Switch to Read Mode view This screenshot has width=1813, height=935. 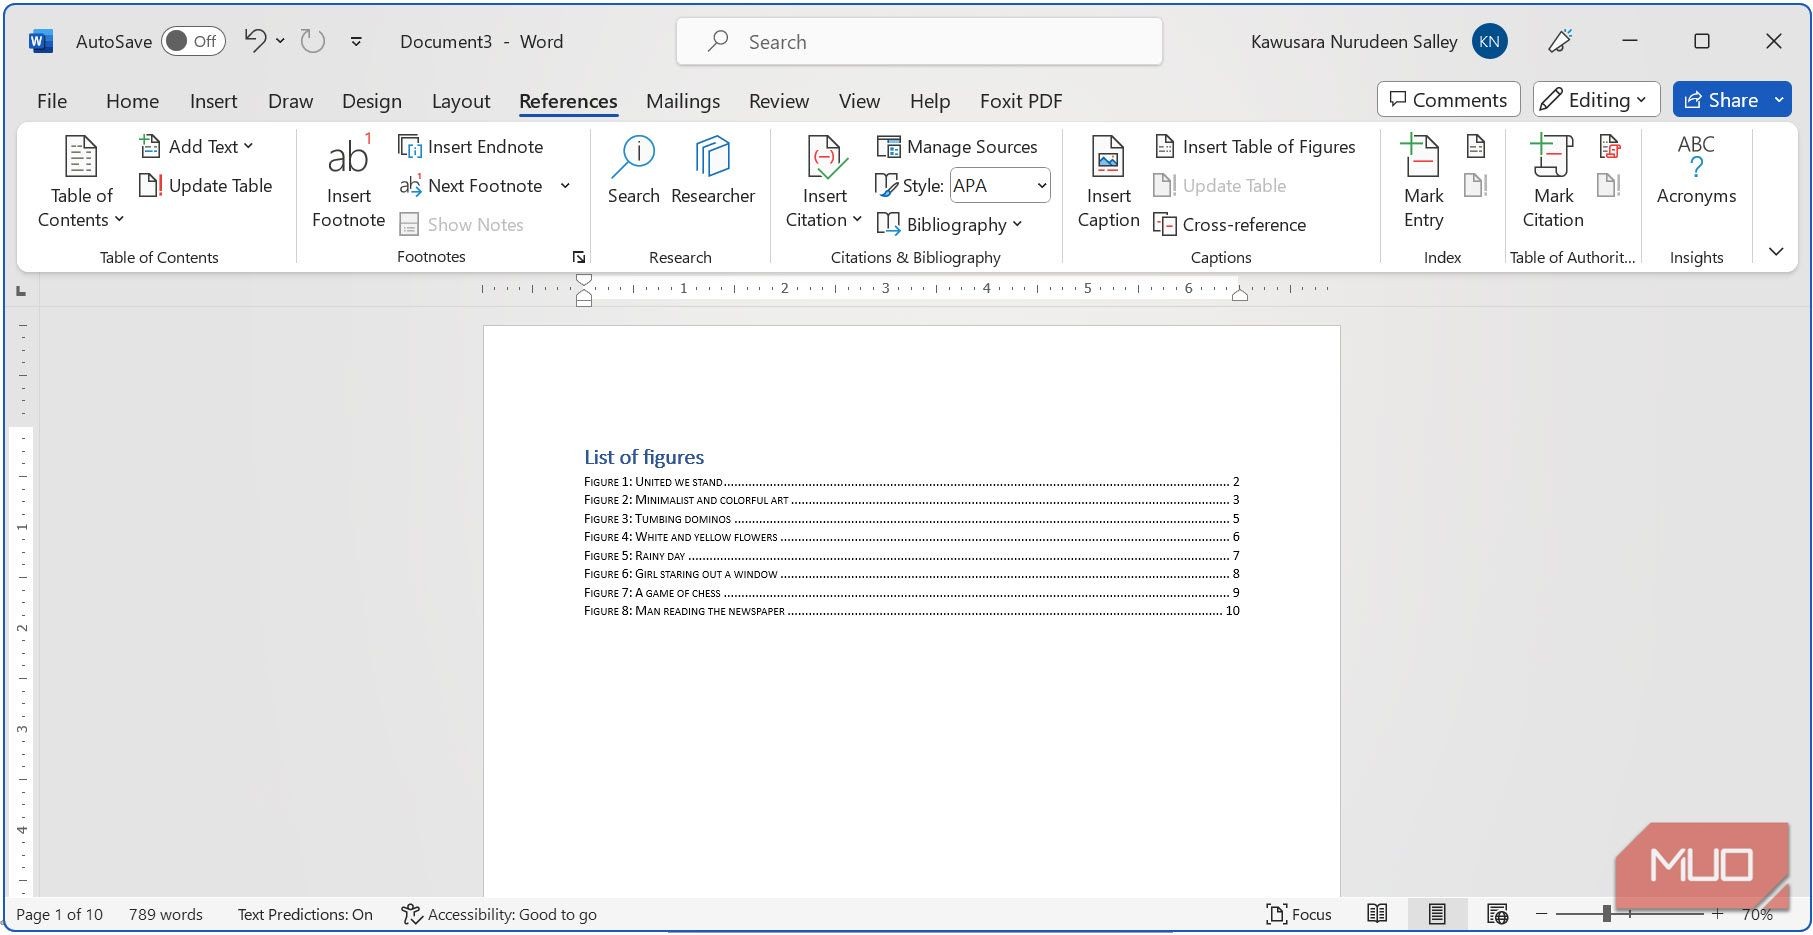tap(1377, 914)
